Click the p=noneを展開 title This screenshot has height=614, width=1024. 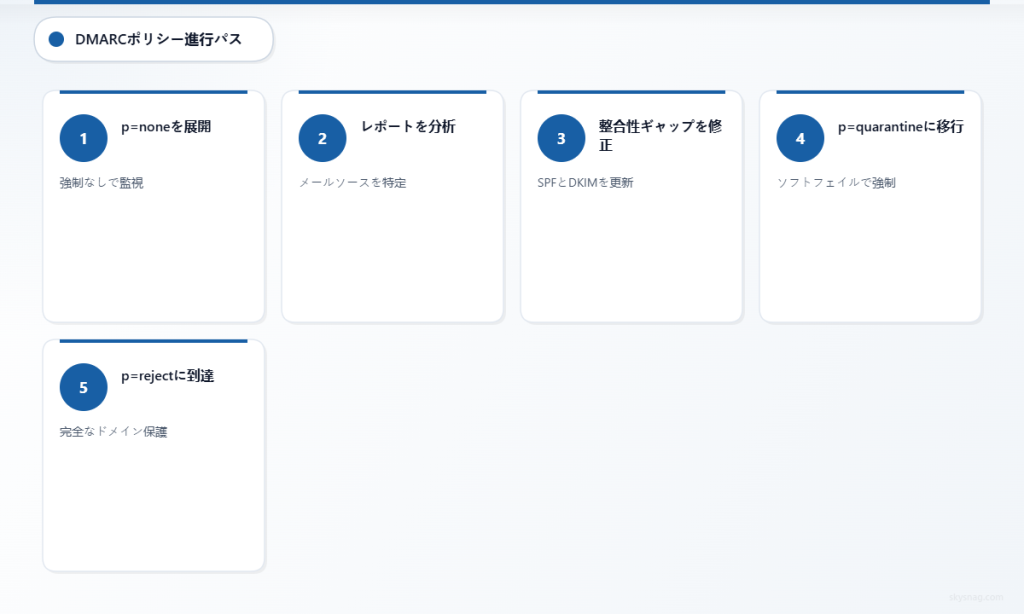pyautogui.click(x=166, y=127)
